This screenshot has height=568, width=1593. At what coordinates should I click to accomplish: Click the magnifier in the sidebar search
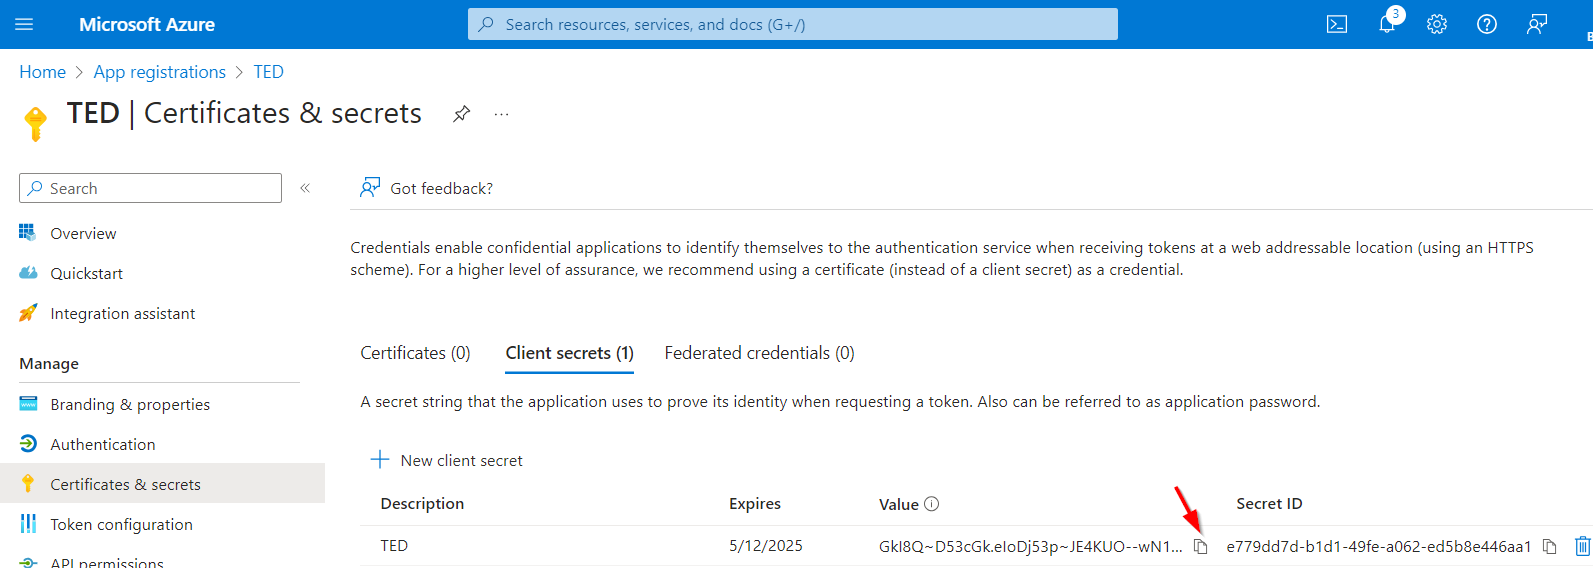(x=36, y=188)
